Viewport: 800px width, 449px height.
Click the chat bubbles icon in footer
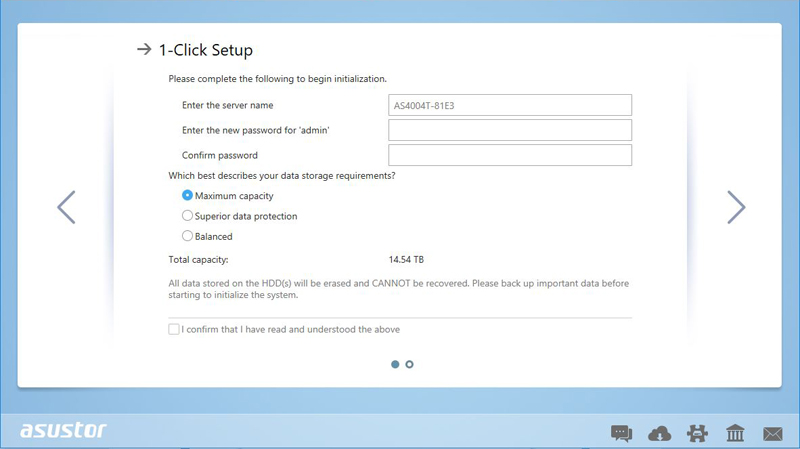point(621,433)
